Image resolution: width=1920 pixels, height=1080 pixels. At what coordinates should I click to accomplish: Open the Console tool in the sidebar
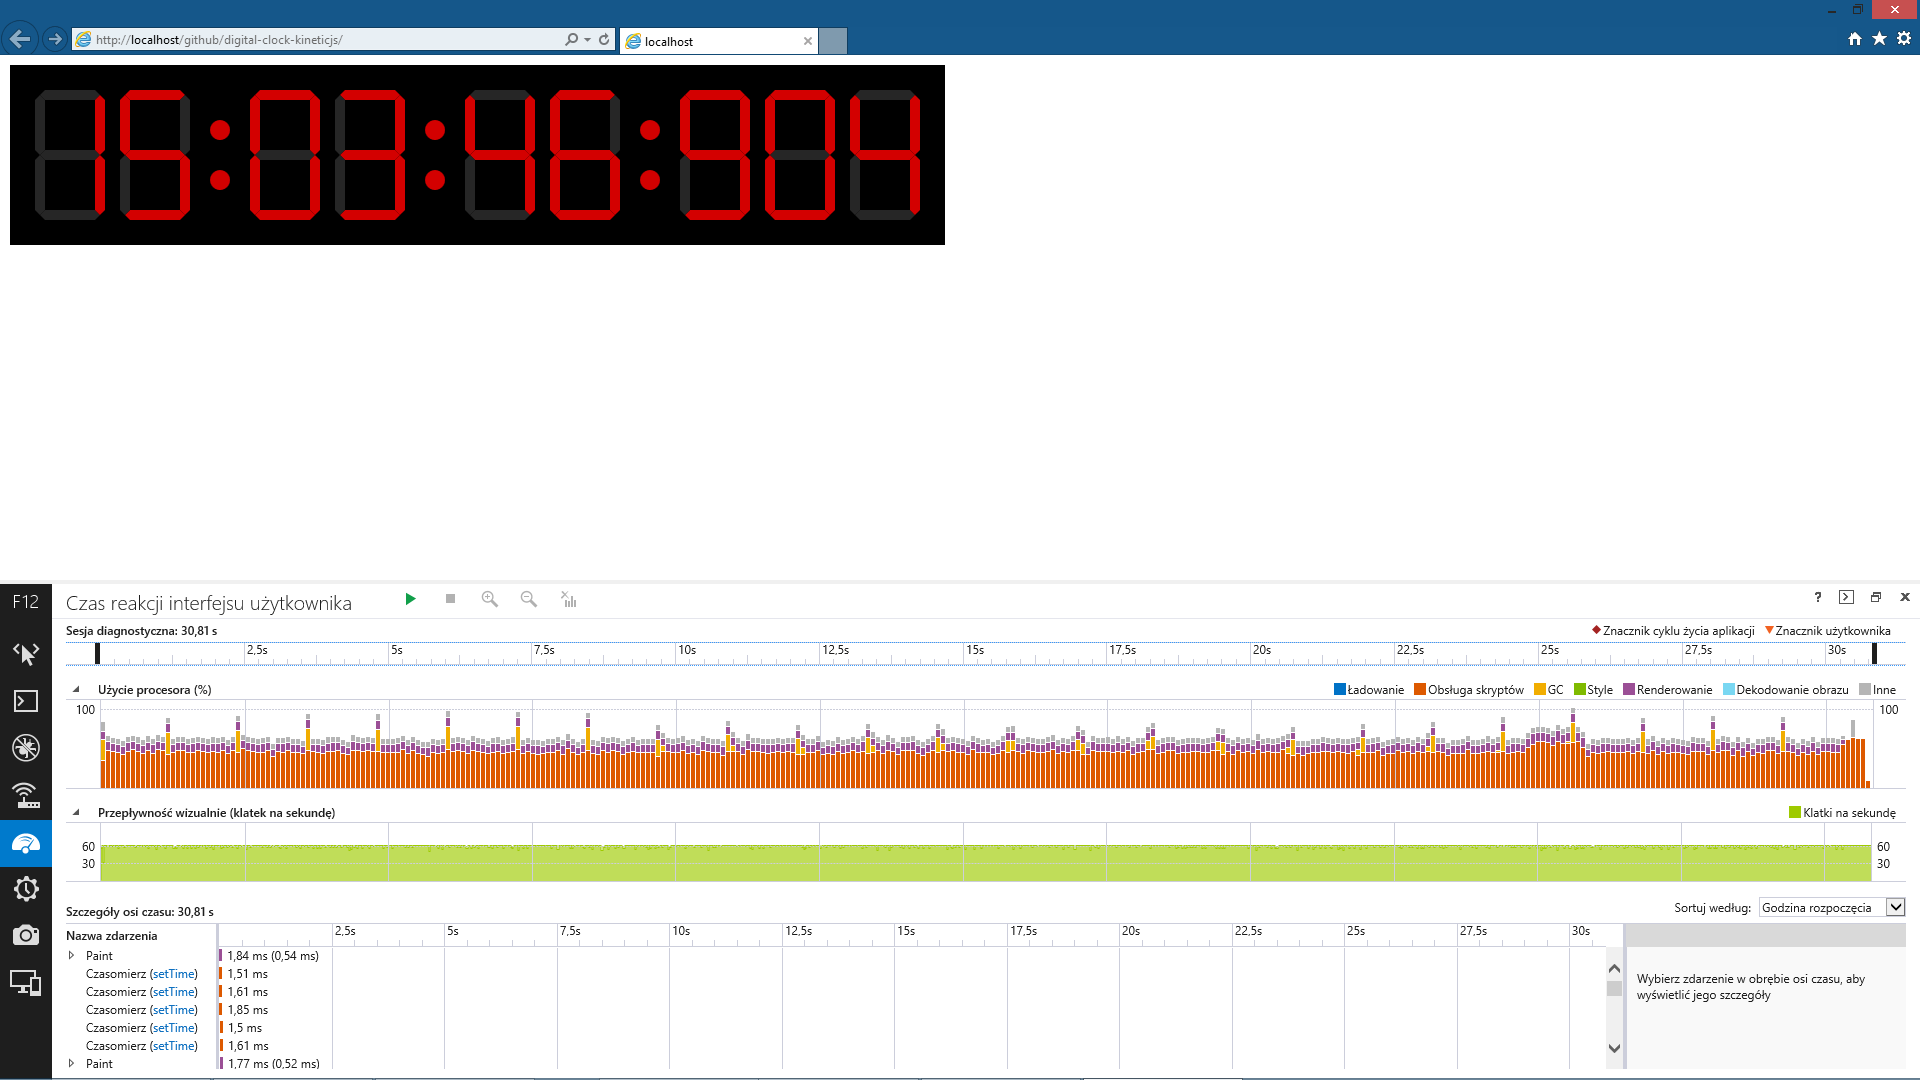(x=26, y=701)
